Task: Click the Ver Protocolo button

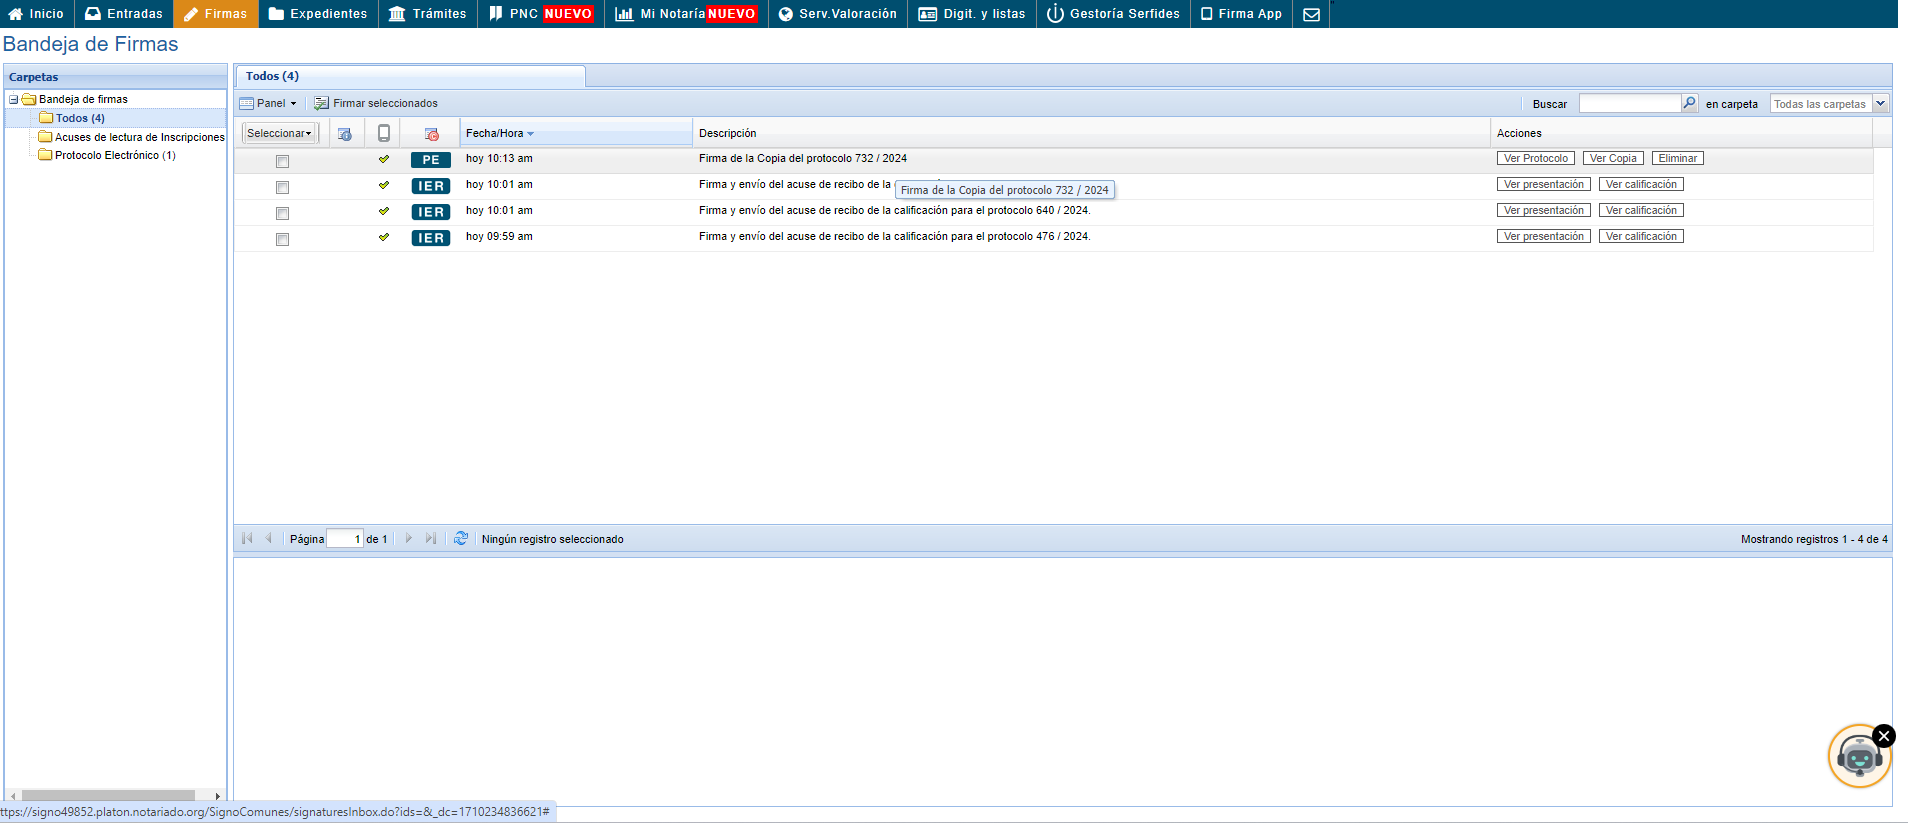Action: click(x=1535, y=158)
